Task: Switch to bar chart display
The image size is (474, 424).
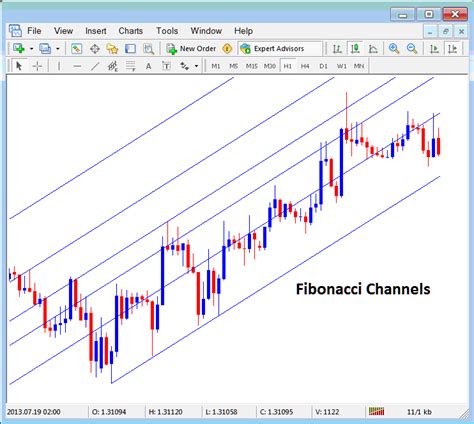Action: [337, 49]
